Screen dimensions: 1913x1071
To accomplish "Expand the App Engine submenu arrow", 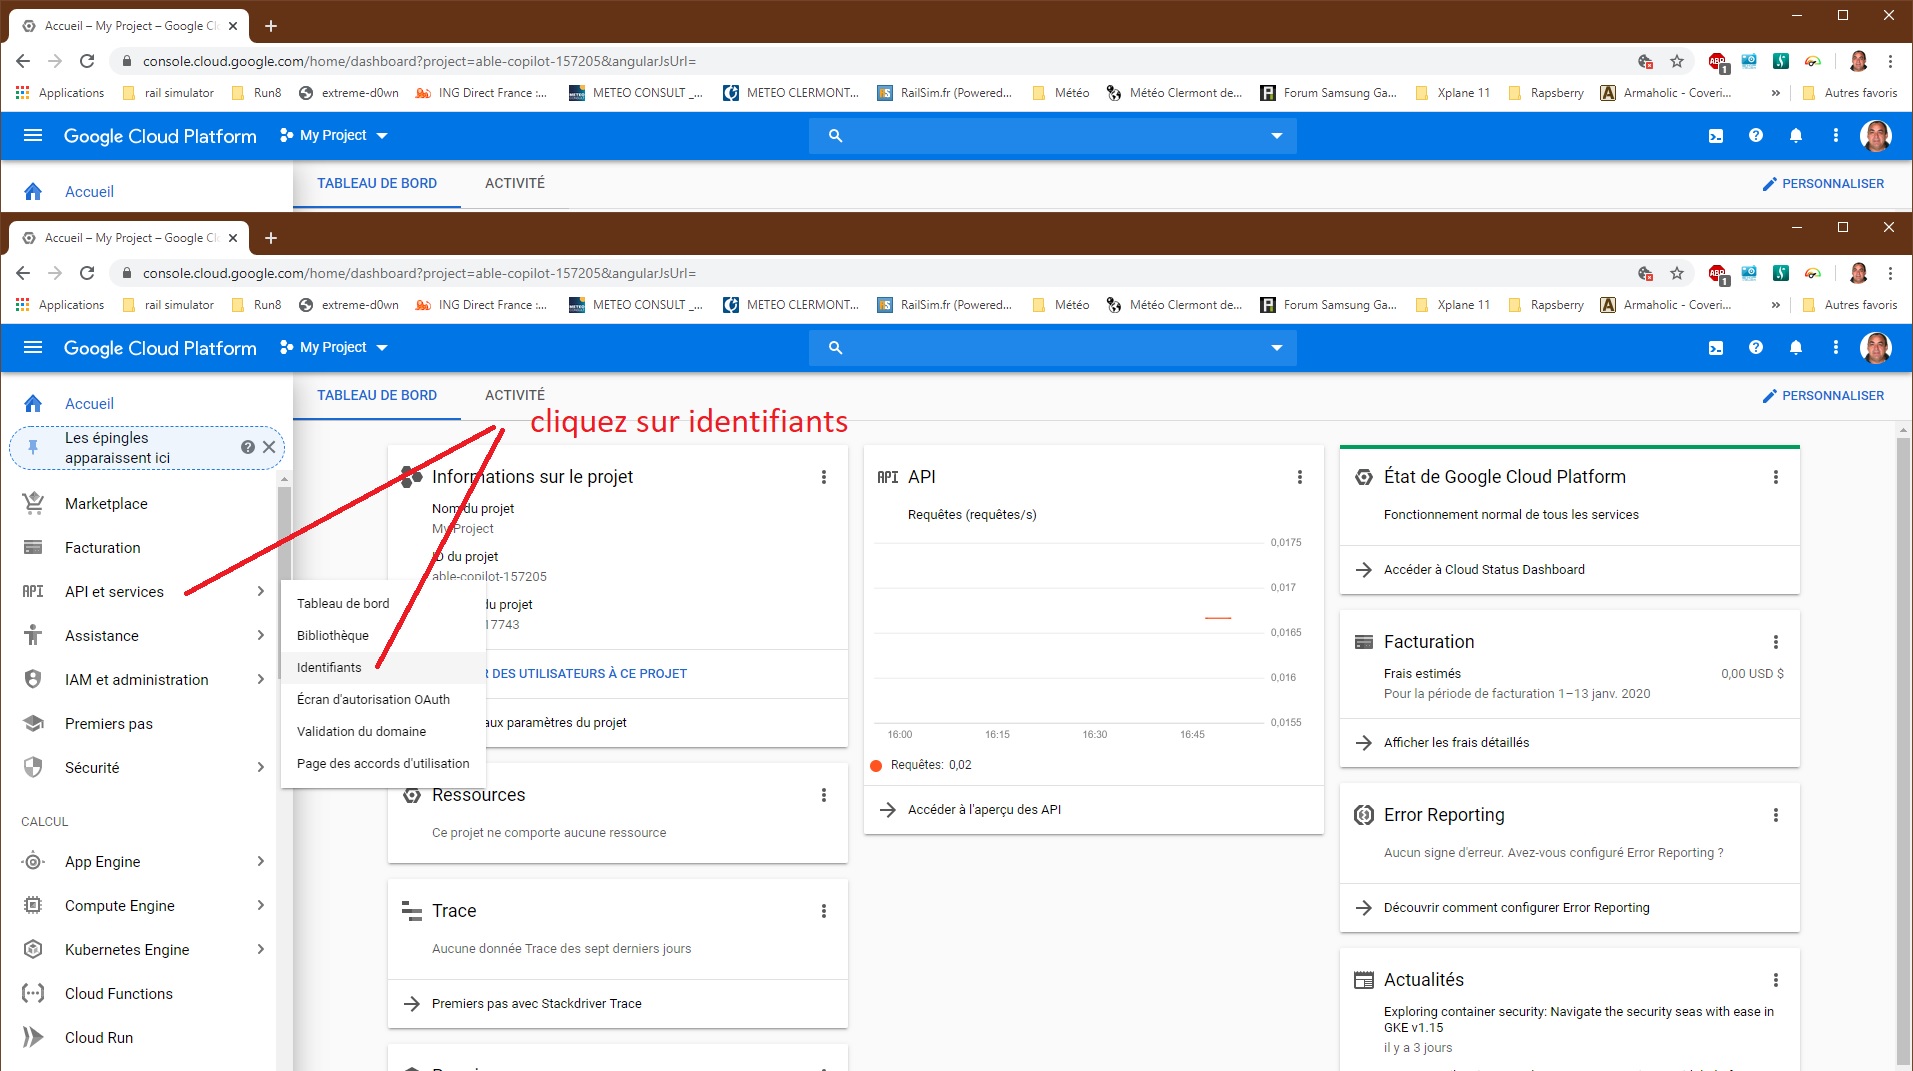I will pos(260,861).
